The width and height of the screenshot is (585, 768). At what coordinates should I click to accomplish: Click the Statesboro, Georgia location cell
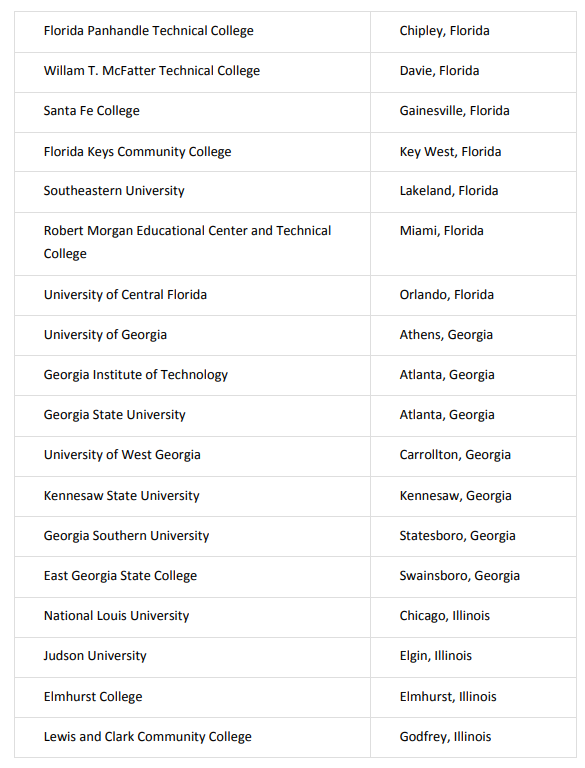point(473,537)
